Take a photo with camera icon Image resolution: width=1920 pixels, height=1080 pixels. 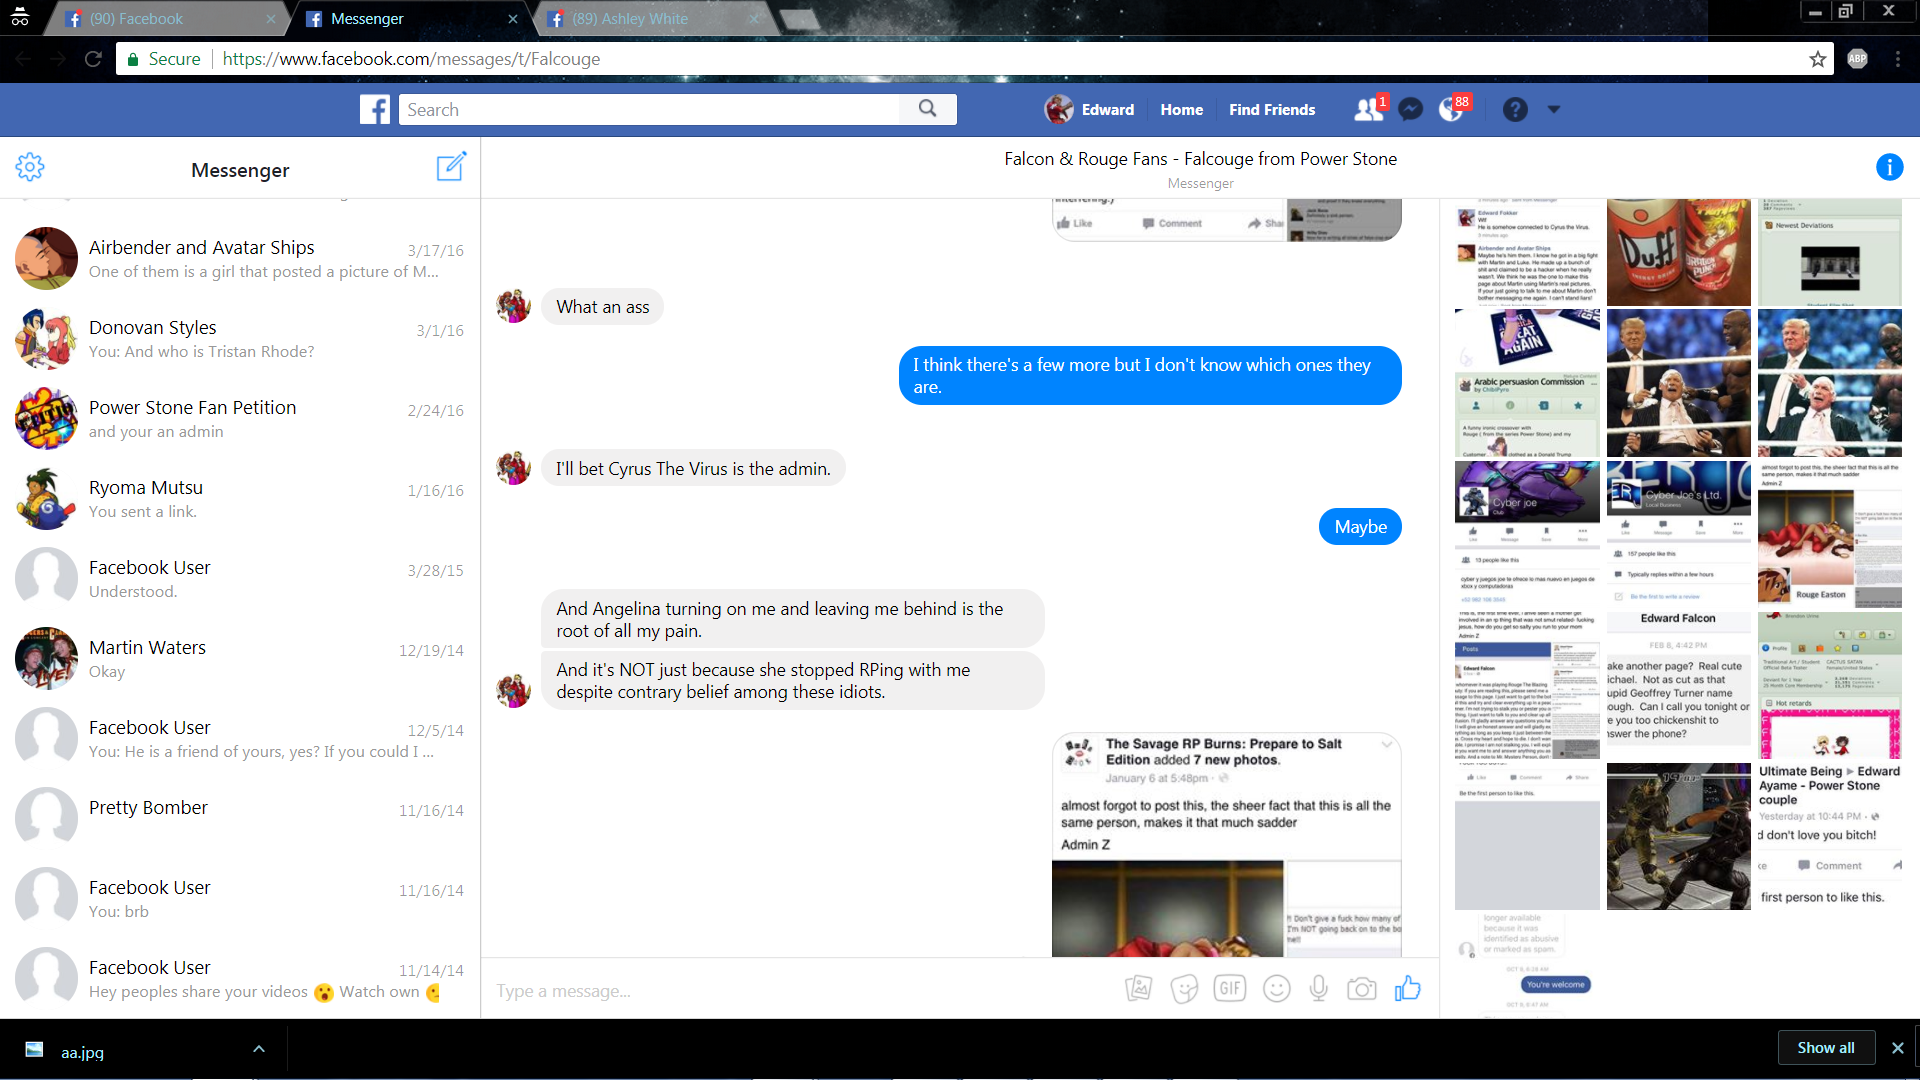click(x=1362, y=989)
